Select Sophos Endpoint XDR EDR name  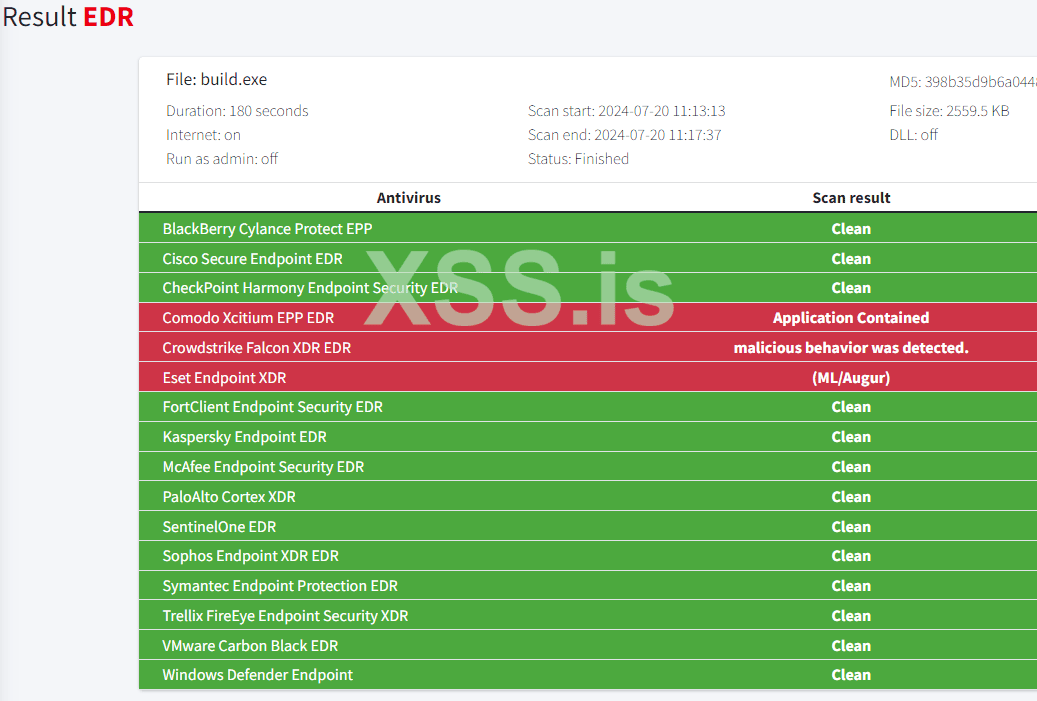coord(251,556)
